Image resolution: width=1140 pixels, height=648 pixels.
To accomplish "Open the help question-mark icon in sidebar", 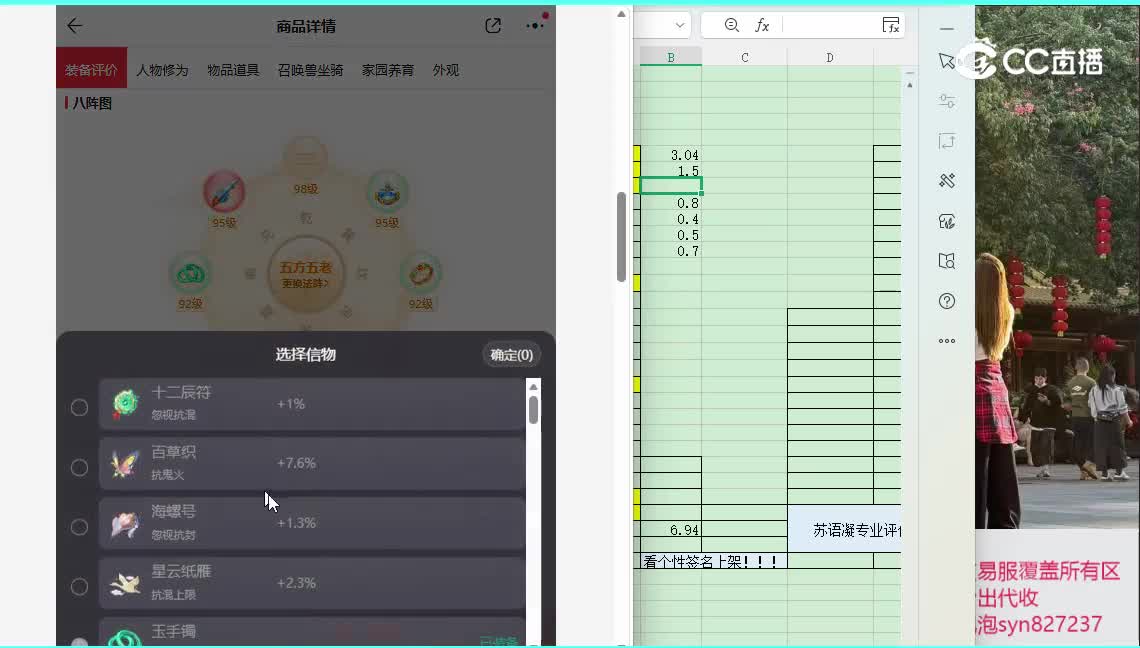I will pos(947,301).
